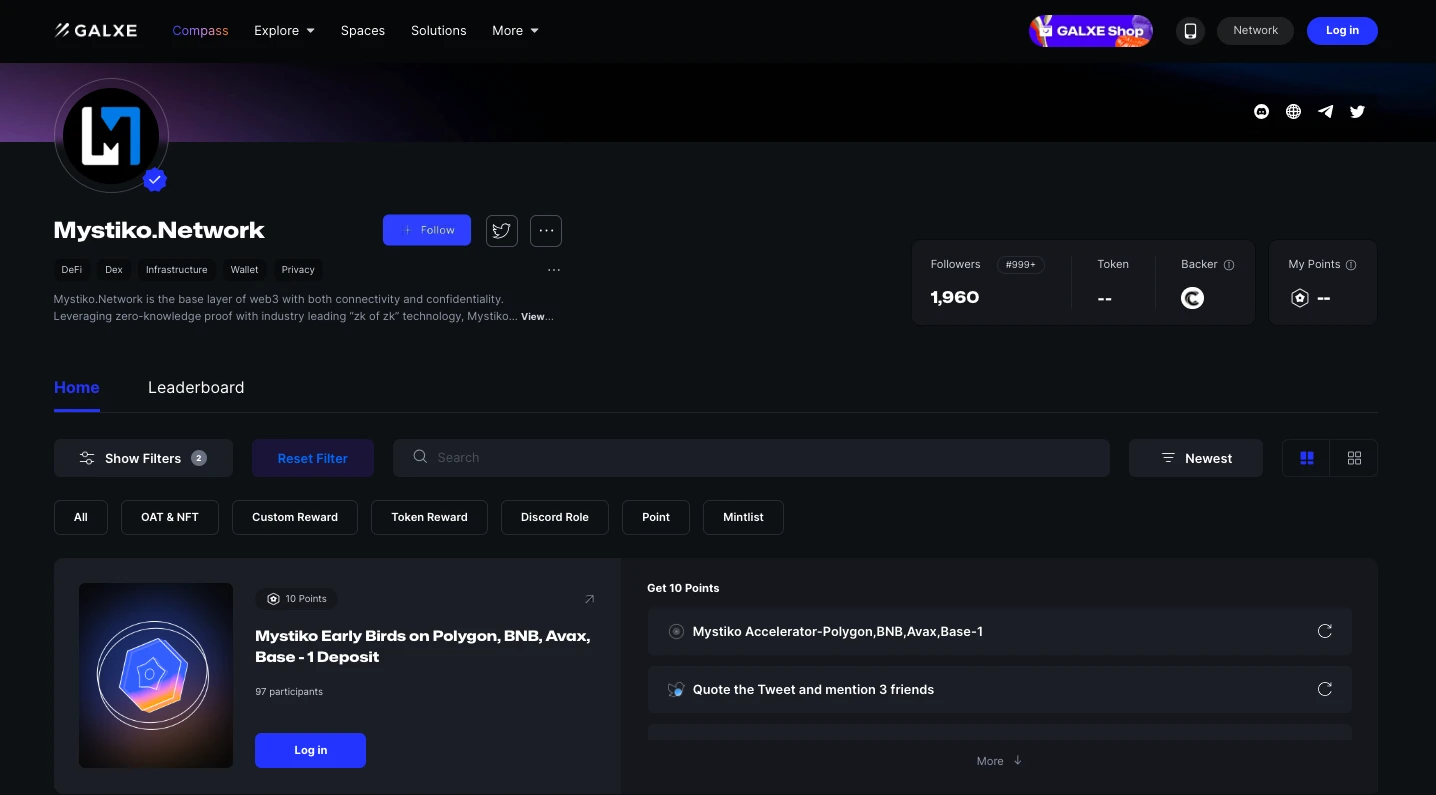
Task: Switch to the Leaderboard tab
Action: pos(196,388)
